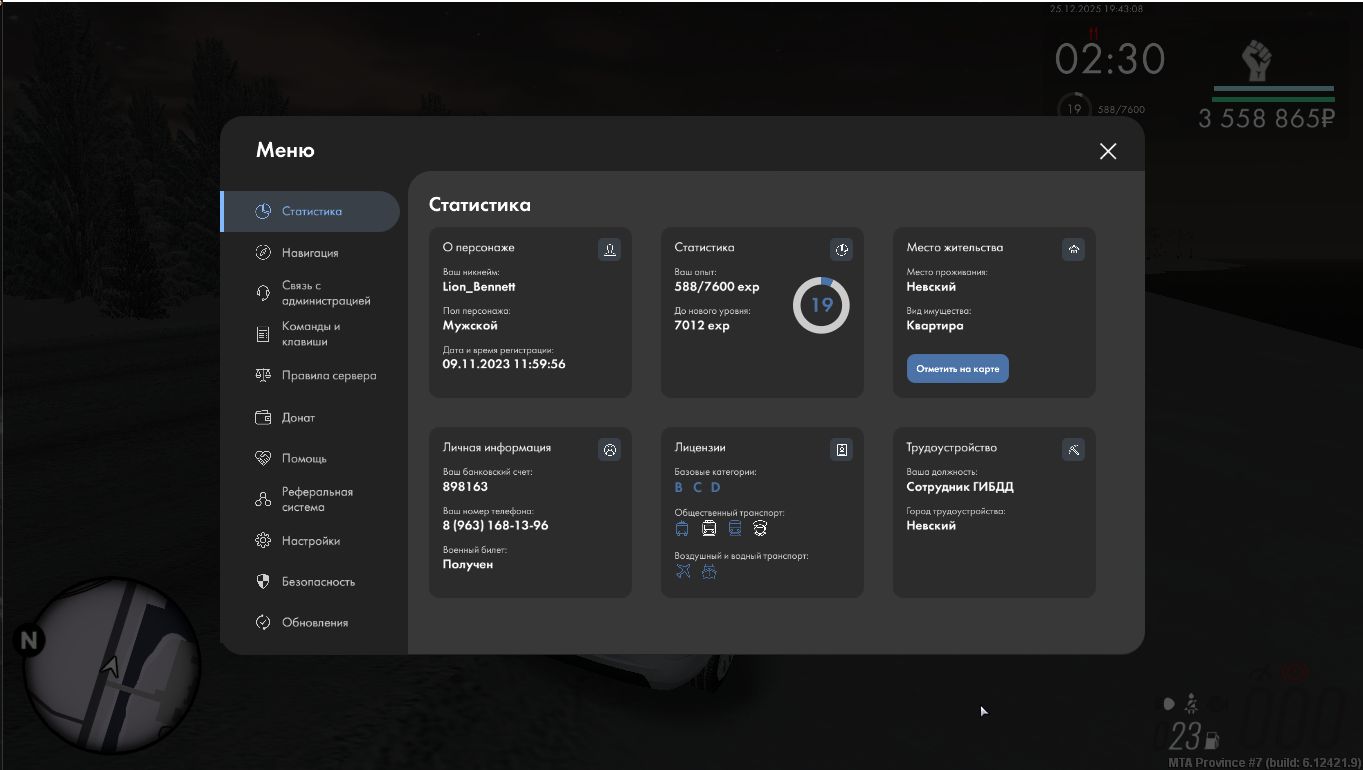Click the taxi license icon
The image size is (1363, 770).
click(x=760, y=528)
